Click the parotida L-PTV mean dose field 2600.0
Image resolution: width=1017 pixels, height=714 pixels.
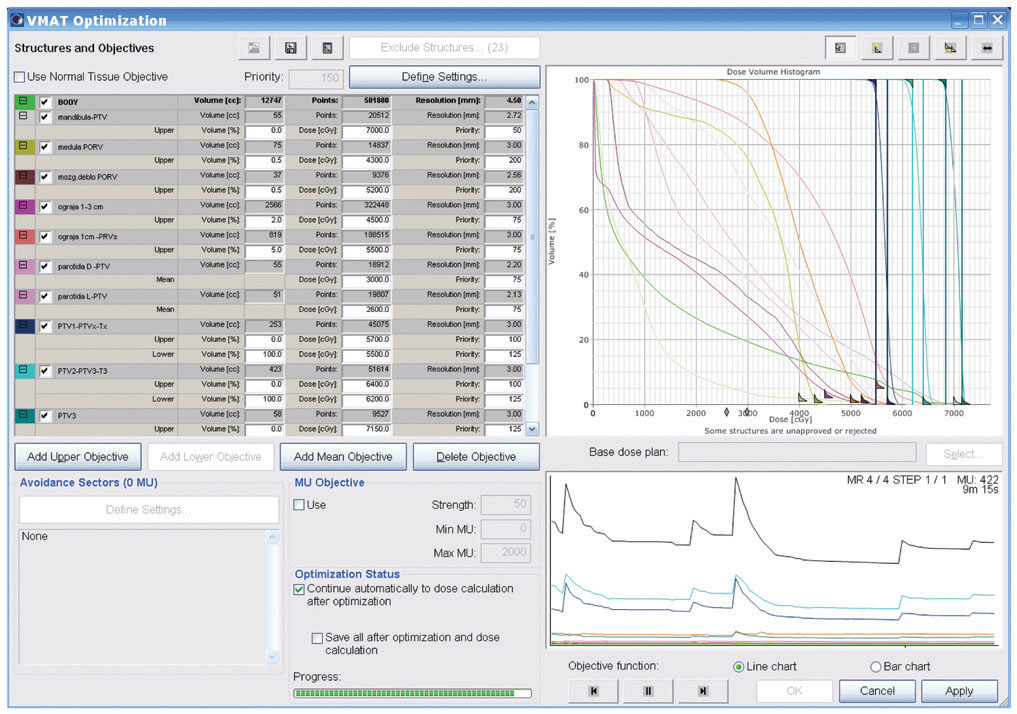pyautogui.click(x=366, y=310)
